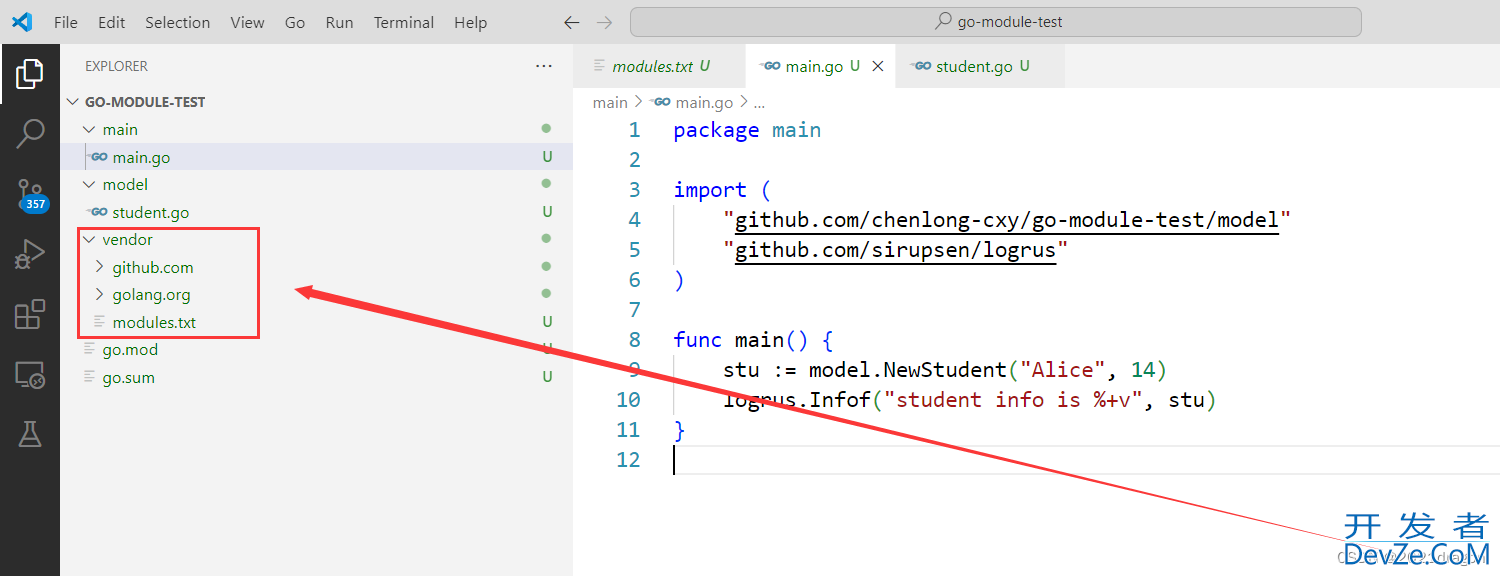Open the Explorer view in activity bar
The height and width of the screenshot is (576, 1500).
(30, 73)
